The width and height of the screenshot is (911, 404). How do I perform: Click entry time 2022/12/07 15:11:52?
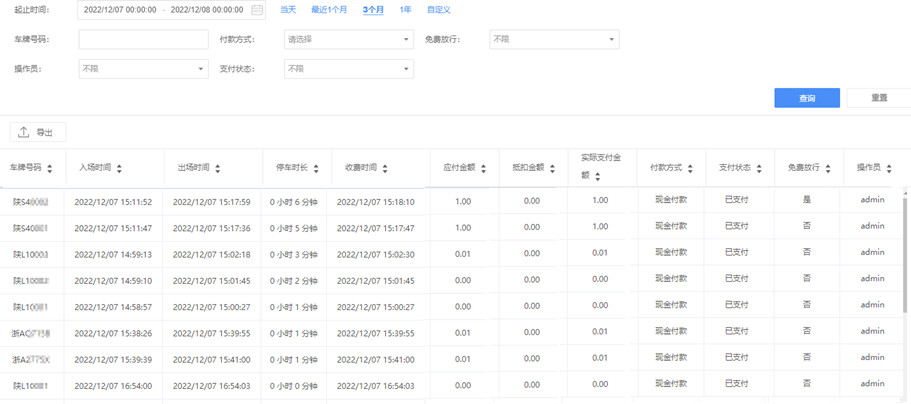tap(113, 202)
